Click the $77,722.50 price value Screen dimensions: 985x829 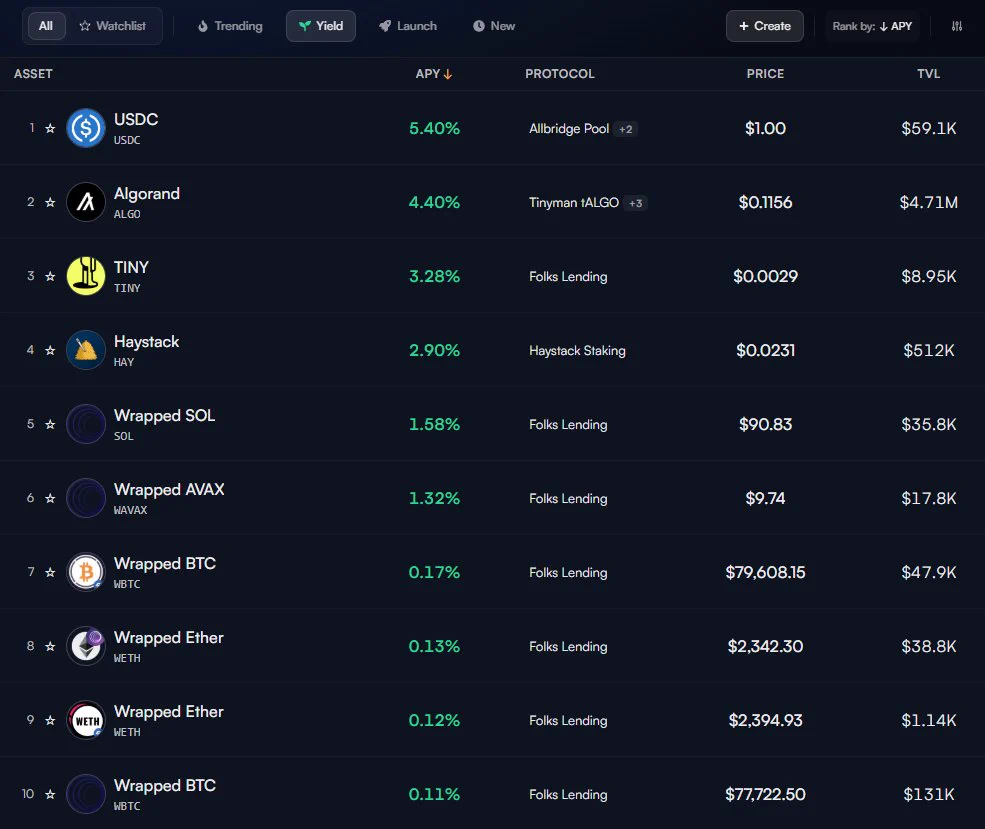coord(765,794)
